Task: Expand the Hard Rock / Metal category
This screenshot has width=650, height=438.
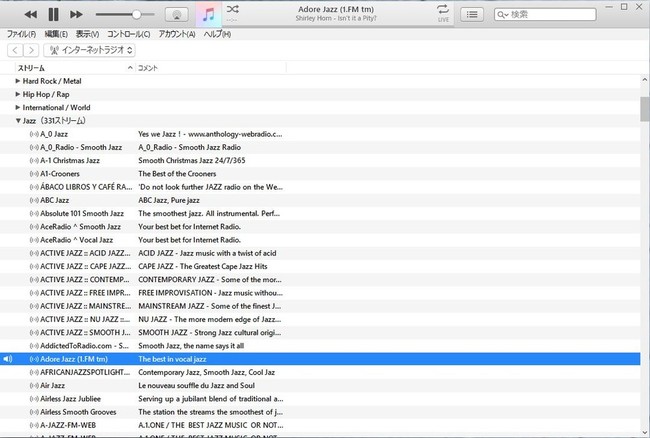Action: [x=18, y=81]
